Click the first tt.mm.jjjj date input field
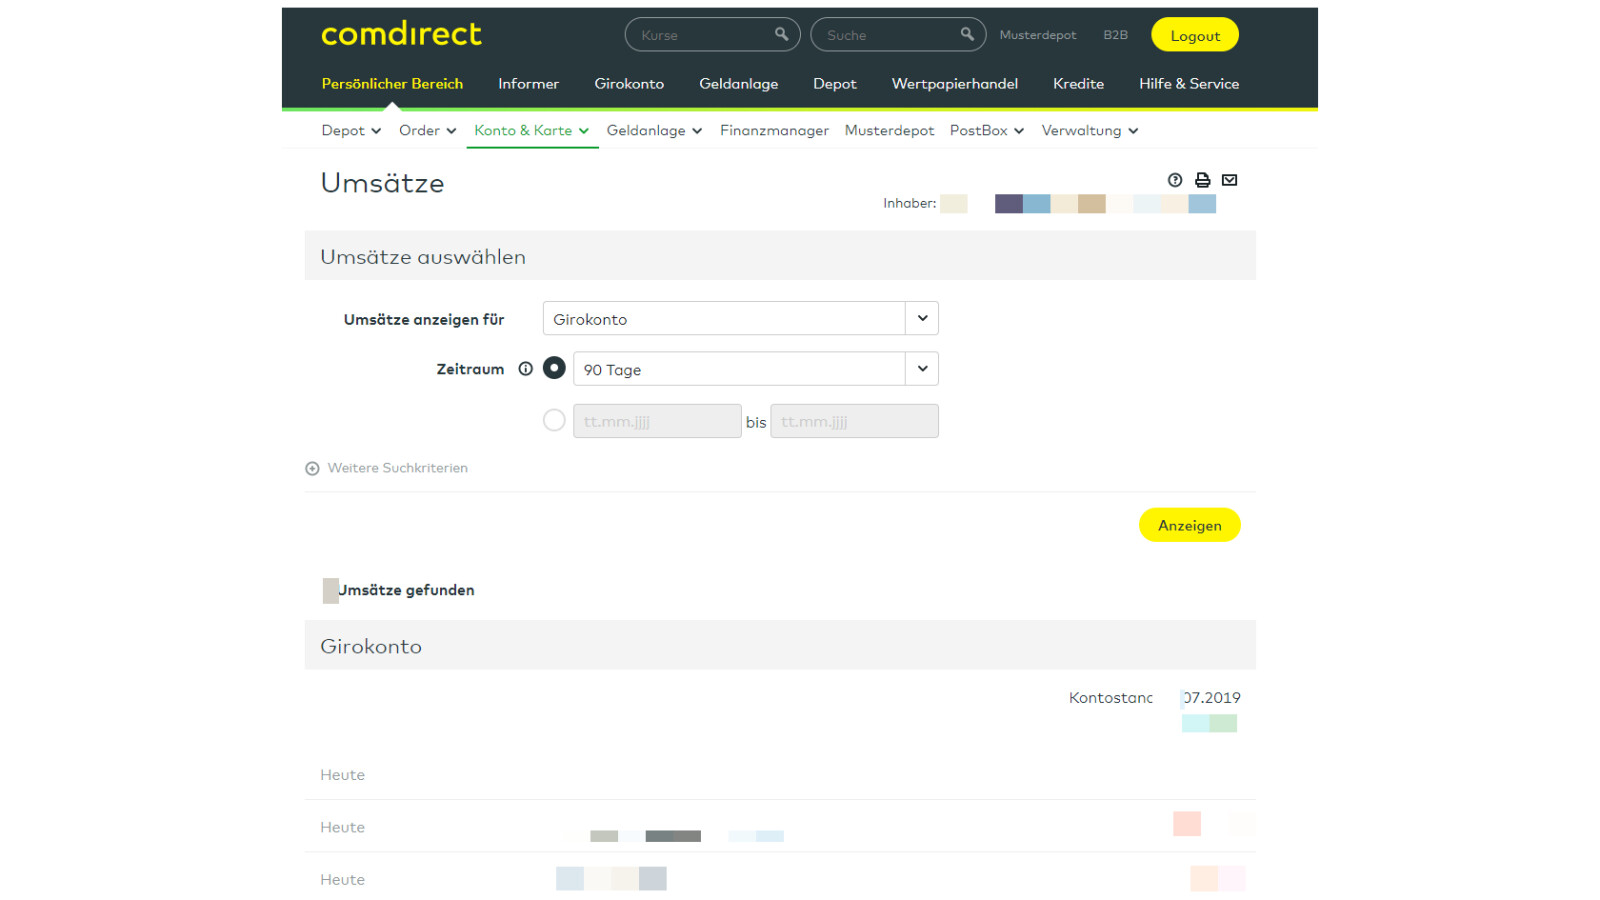1600x900 pixels. (x=656, y=420)
